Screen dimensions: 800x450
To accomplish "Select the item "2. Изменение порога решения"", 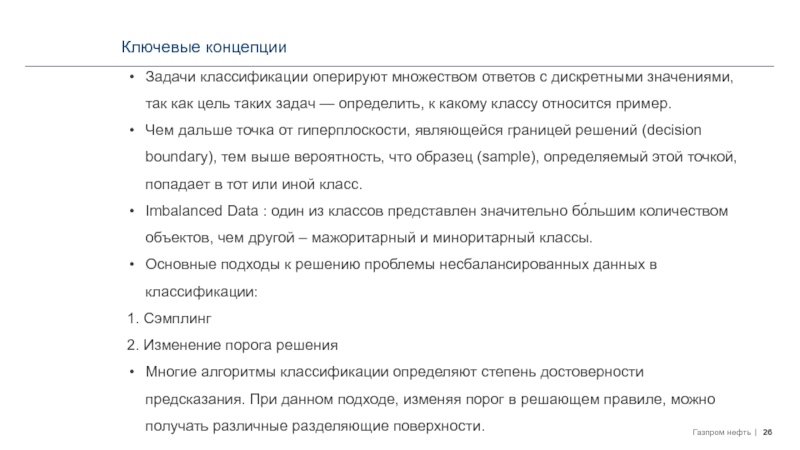I will coord(233,345).
